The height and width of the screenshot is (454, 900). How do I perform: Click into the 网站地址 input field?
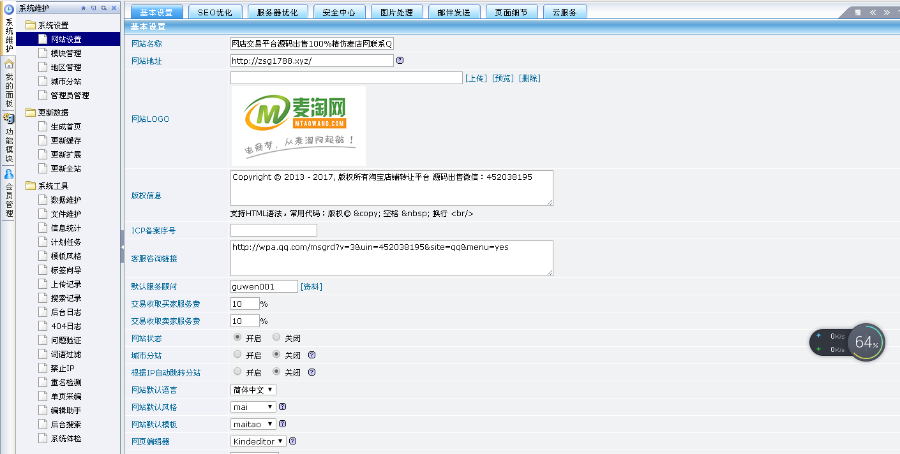(x=312, y=60)
